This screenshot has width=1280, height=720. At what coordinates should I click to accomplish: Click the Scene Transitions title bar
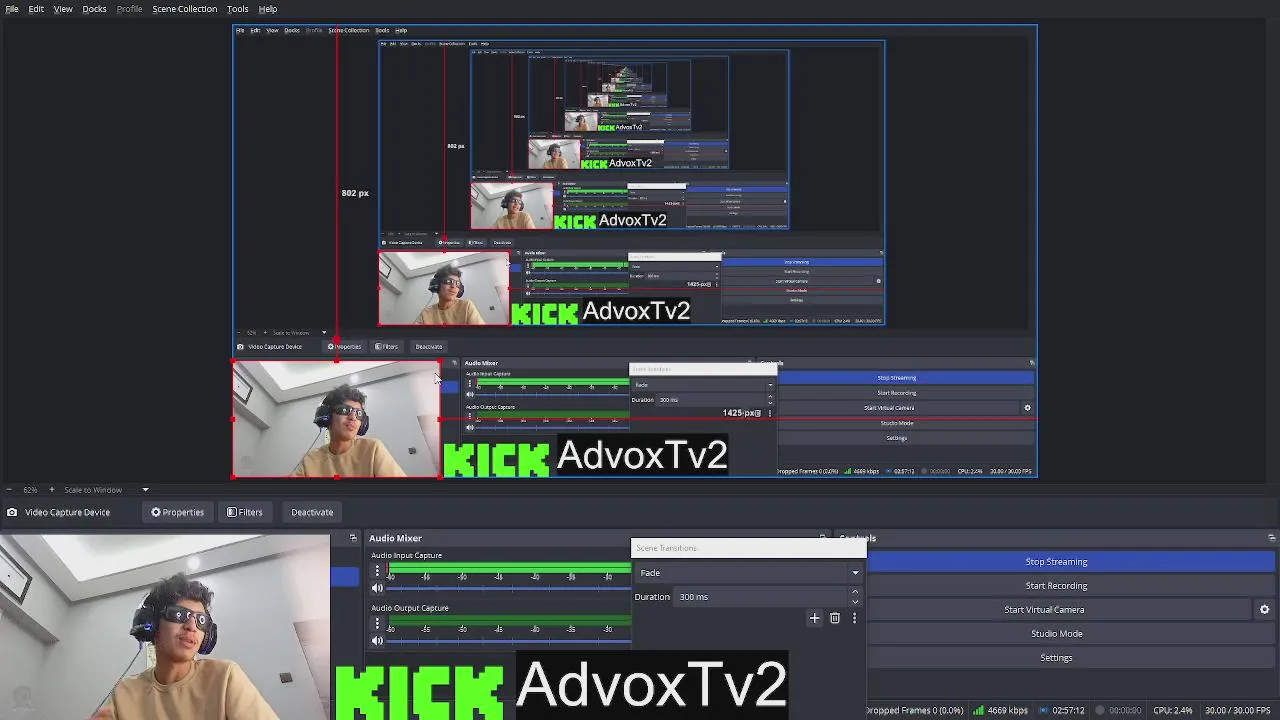[x=748, y=548]
